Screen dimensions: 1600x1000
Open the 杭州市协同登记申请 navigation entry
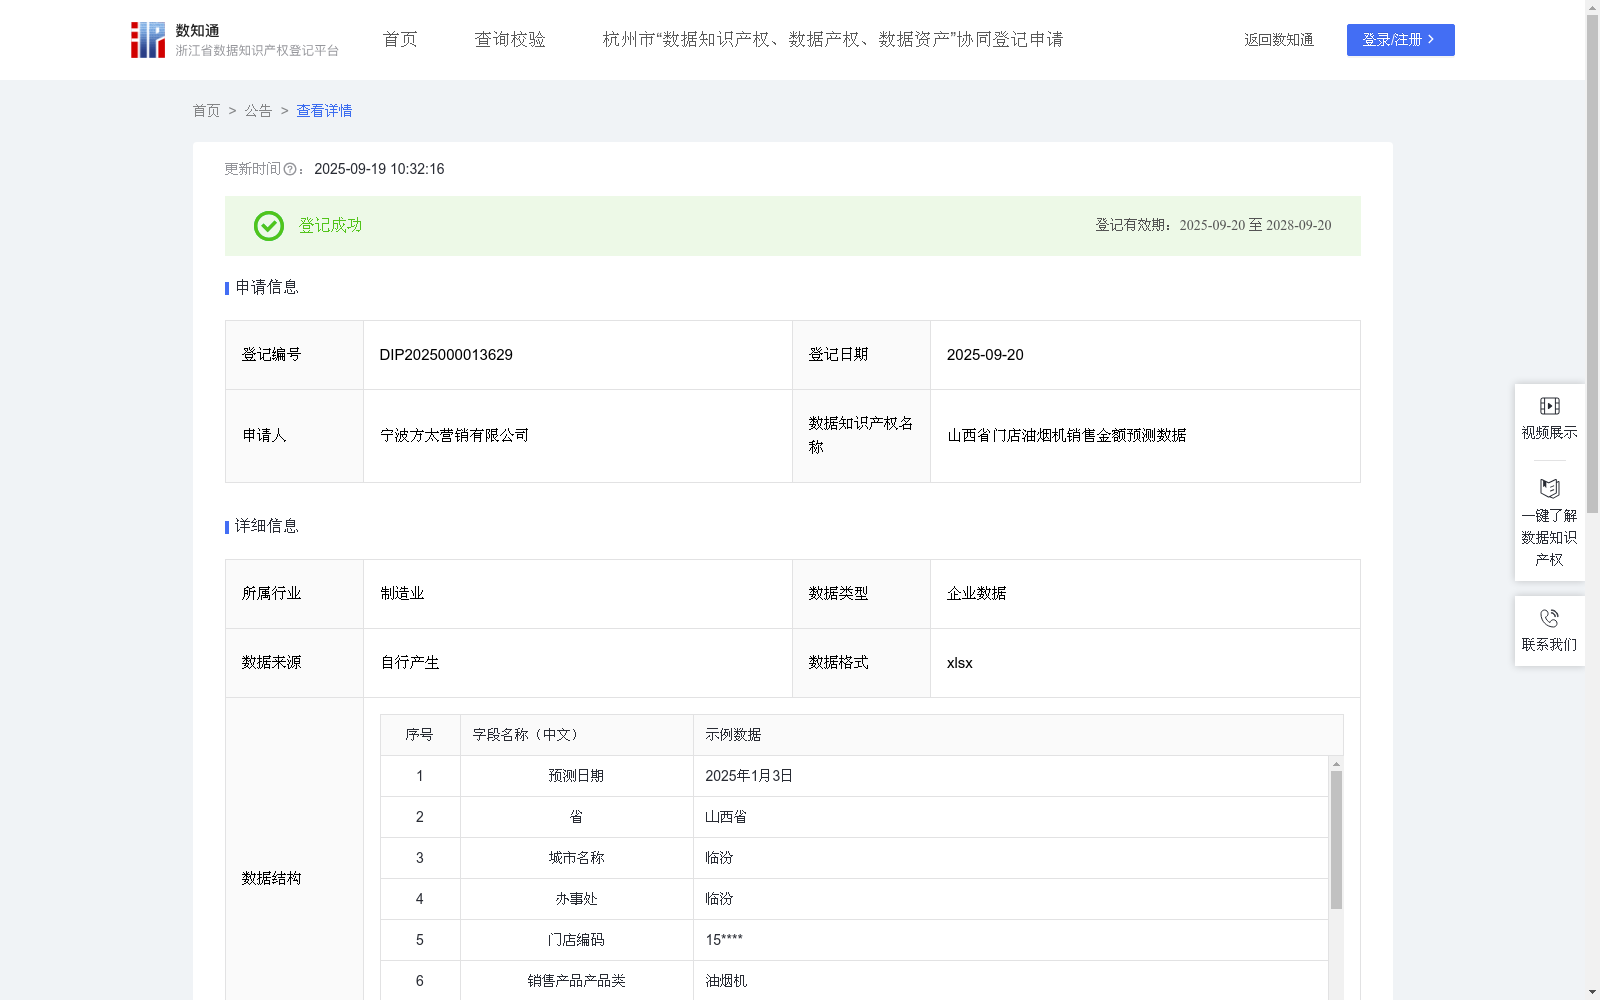tap(832, 39)
